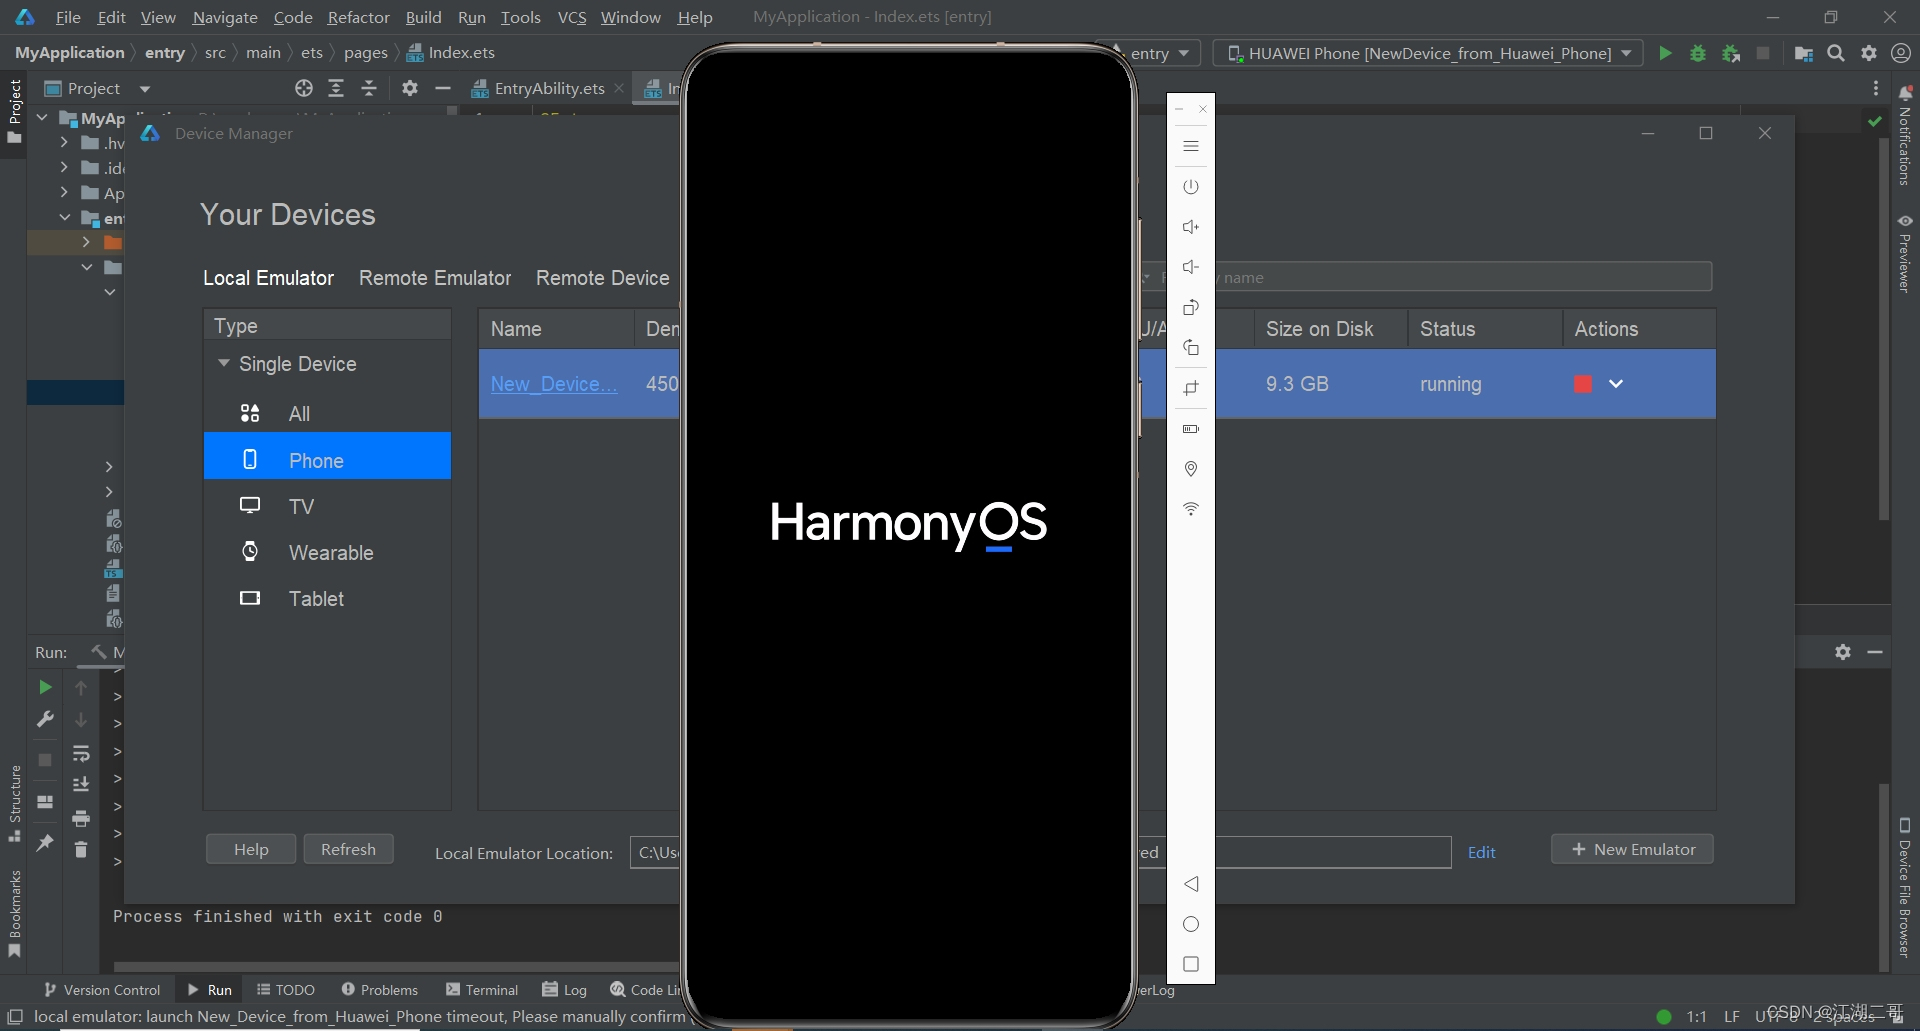Toggle Previewer tool window on right stripe

(1905, 253)
